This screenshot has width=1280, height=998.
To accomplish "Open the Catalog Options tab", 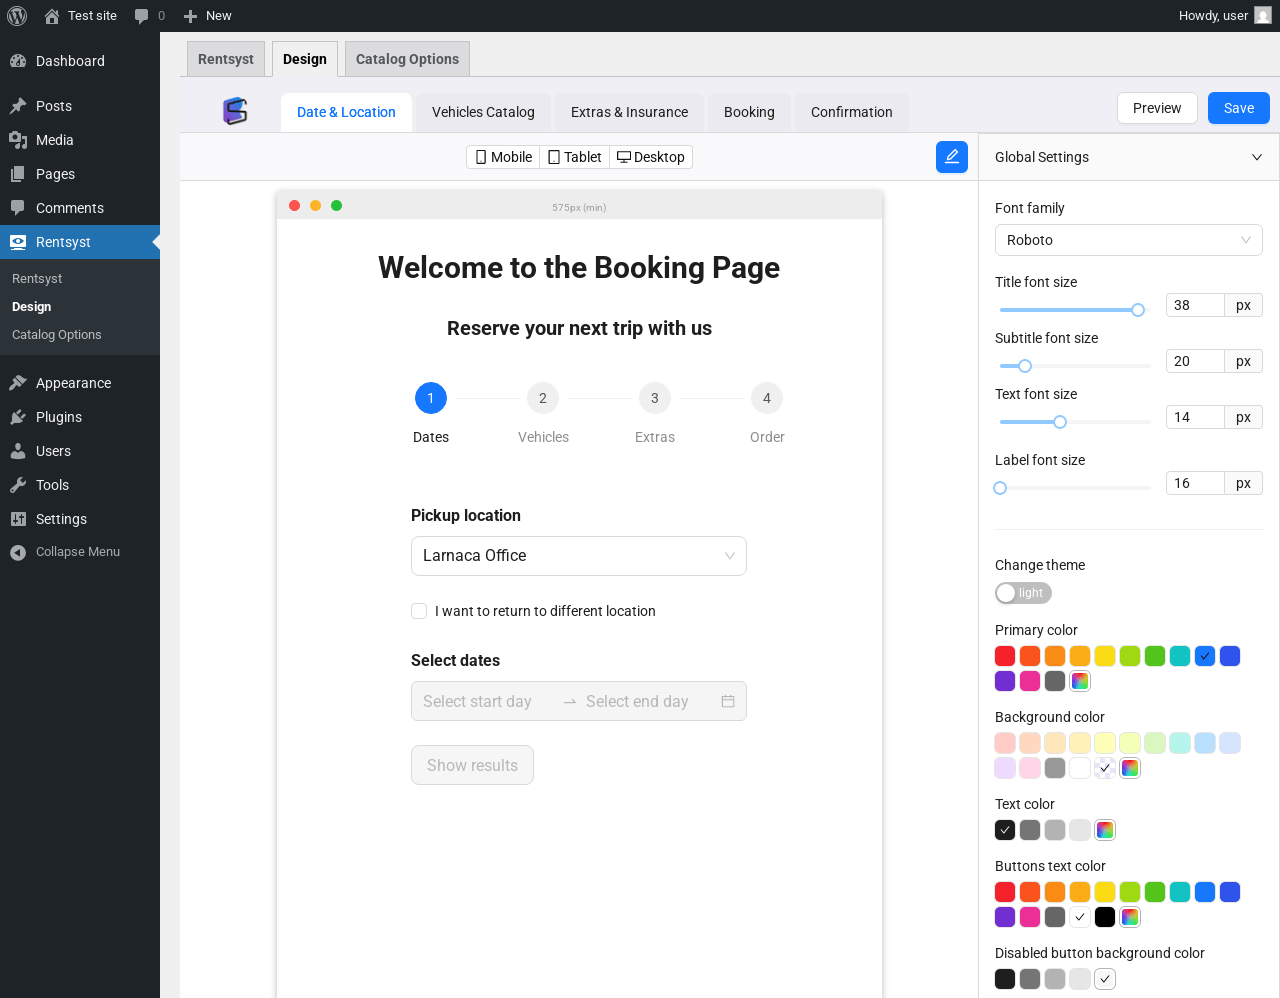I will [x=407, y=59].
